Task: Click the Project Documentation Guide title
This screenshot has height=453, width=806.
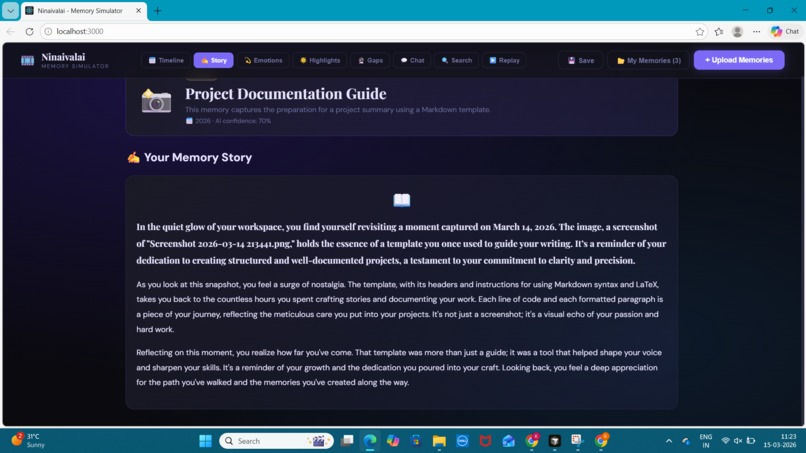Action: click(x=285, y=94)
